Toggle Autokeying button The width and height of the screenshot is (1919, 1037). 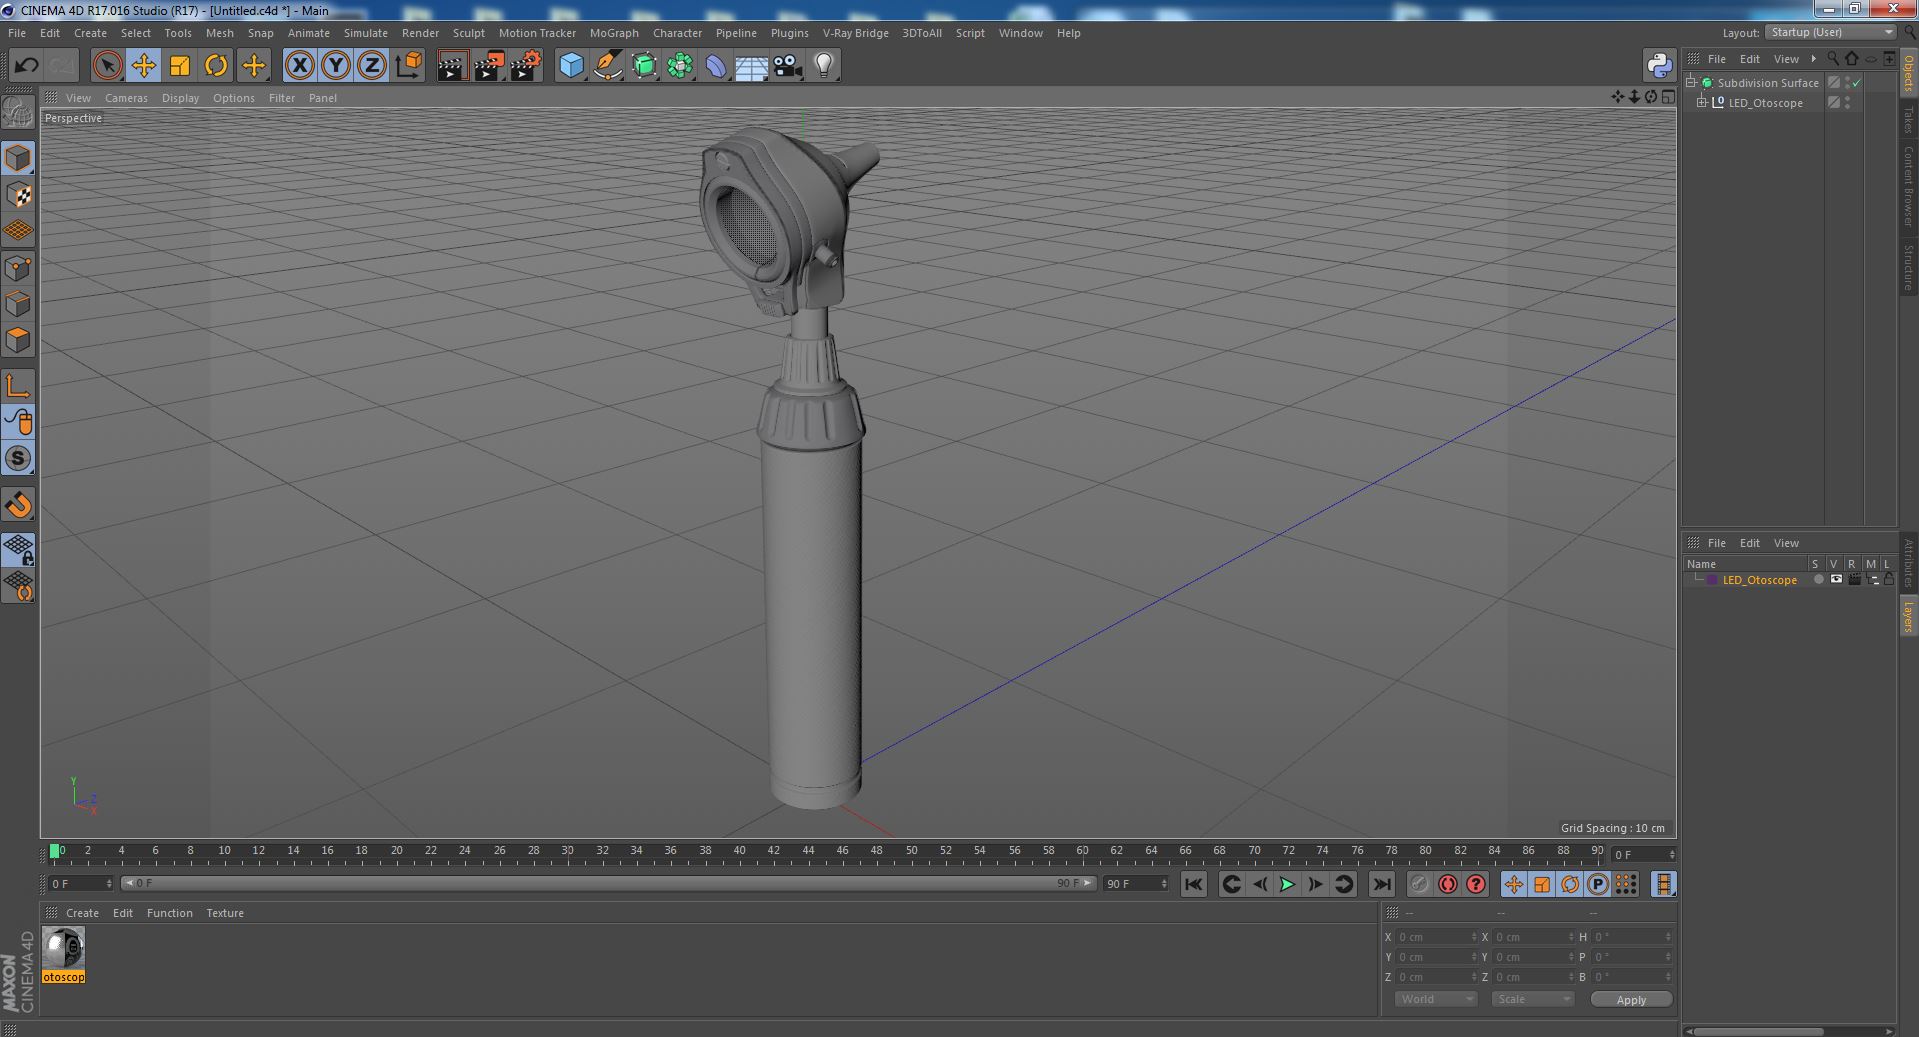point(1447,884)
